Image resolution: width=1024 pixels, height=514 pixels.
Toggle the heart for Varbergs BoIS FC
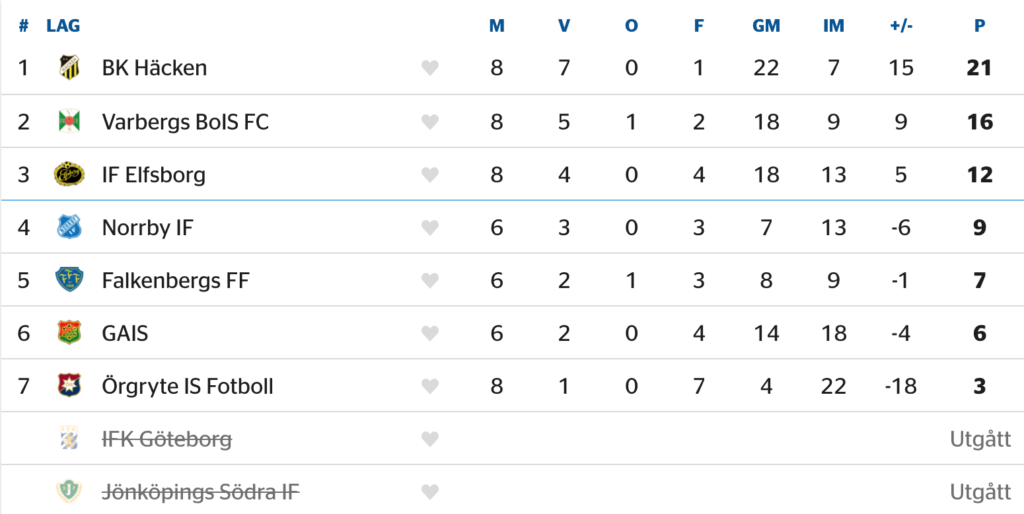430,122
